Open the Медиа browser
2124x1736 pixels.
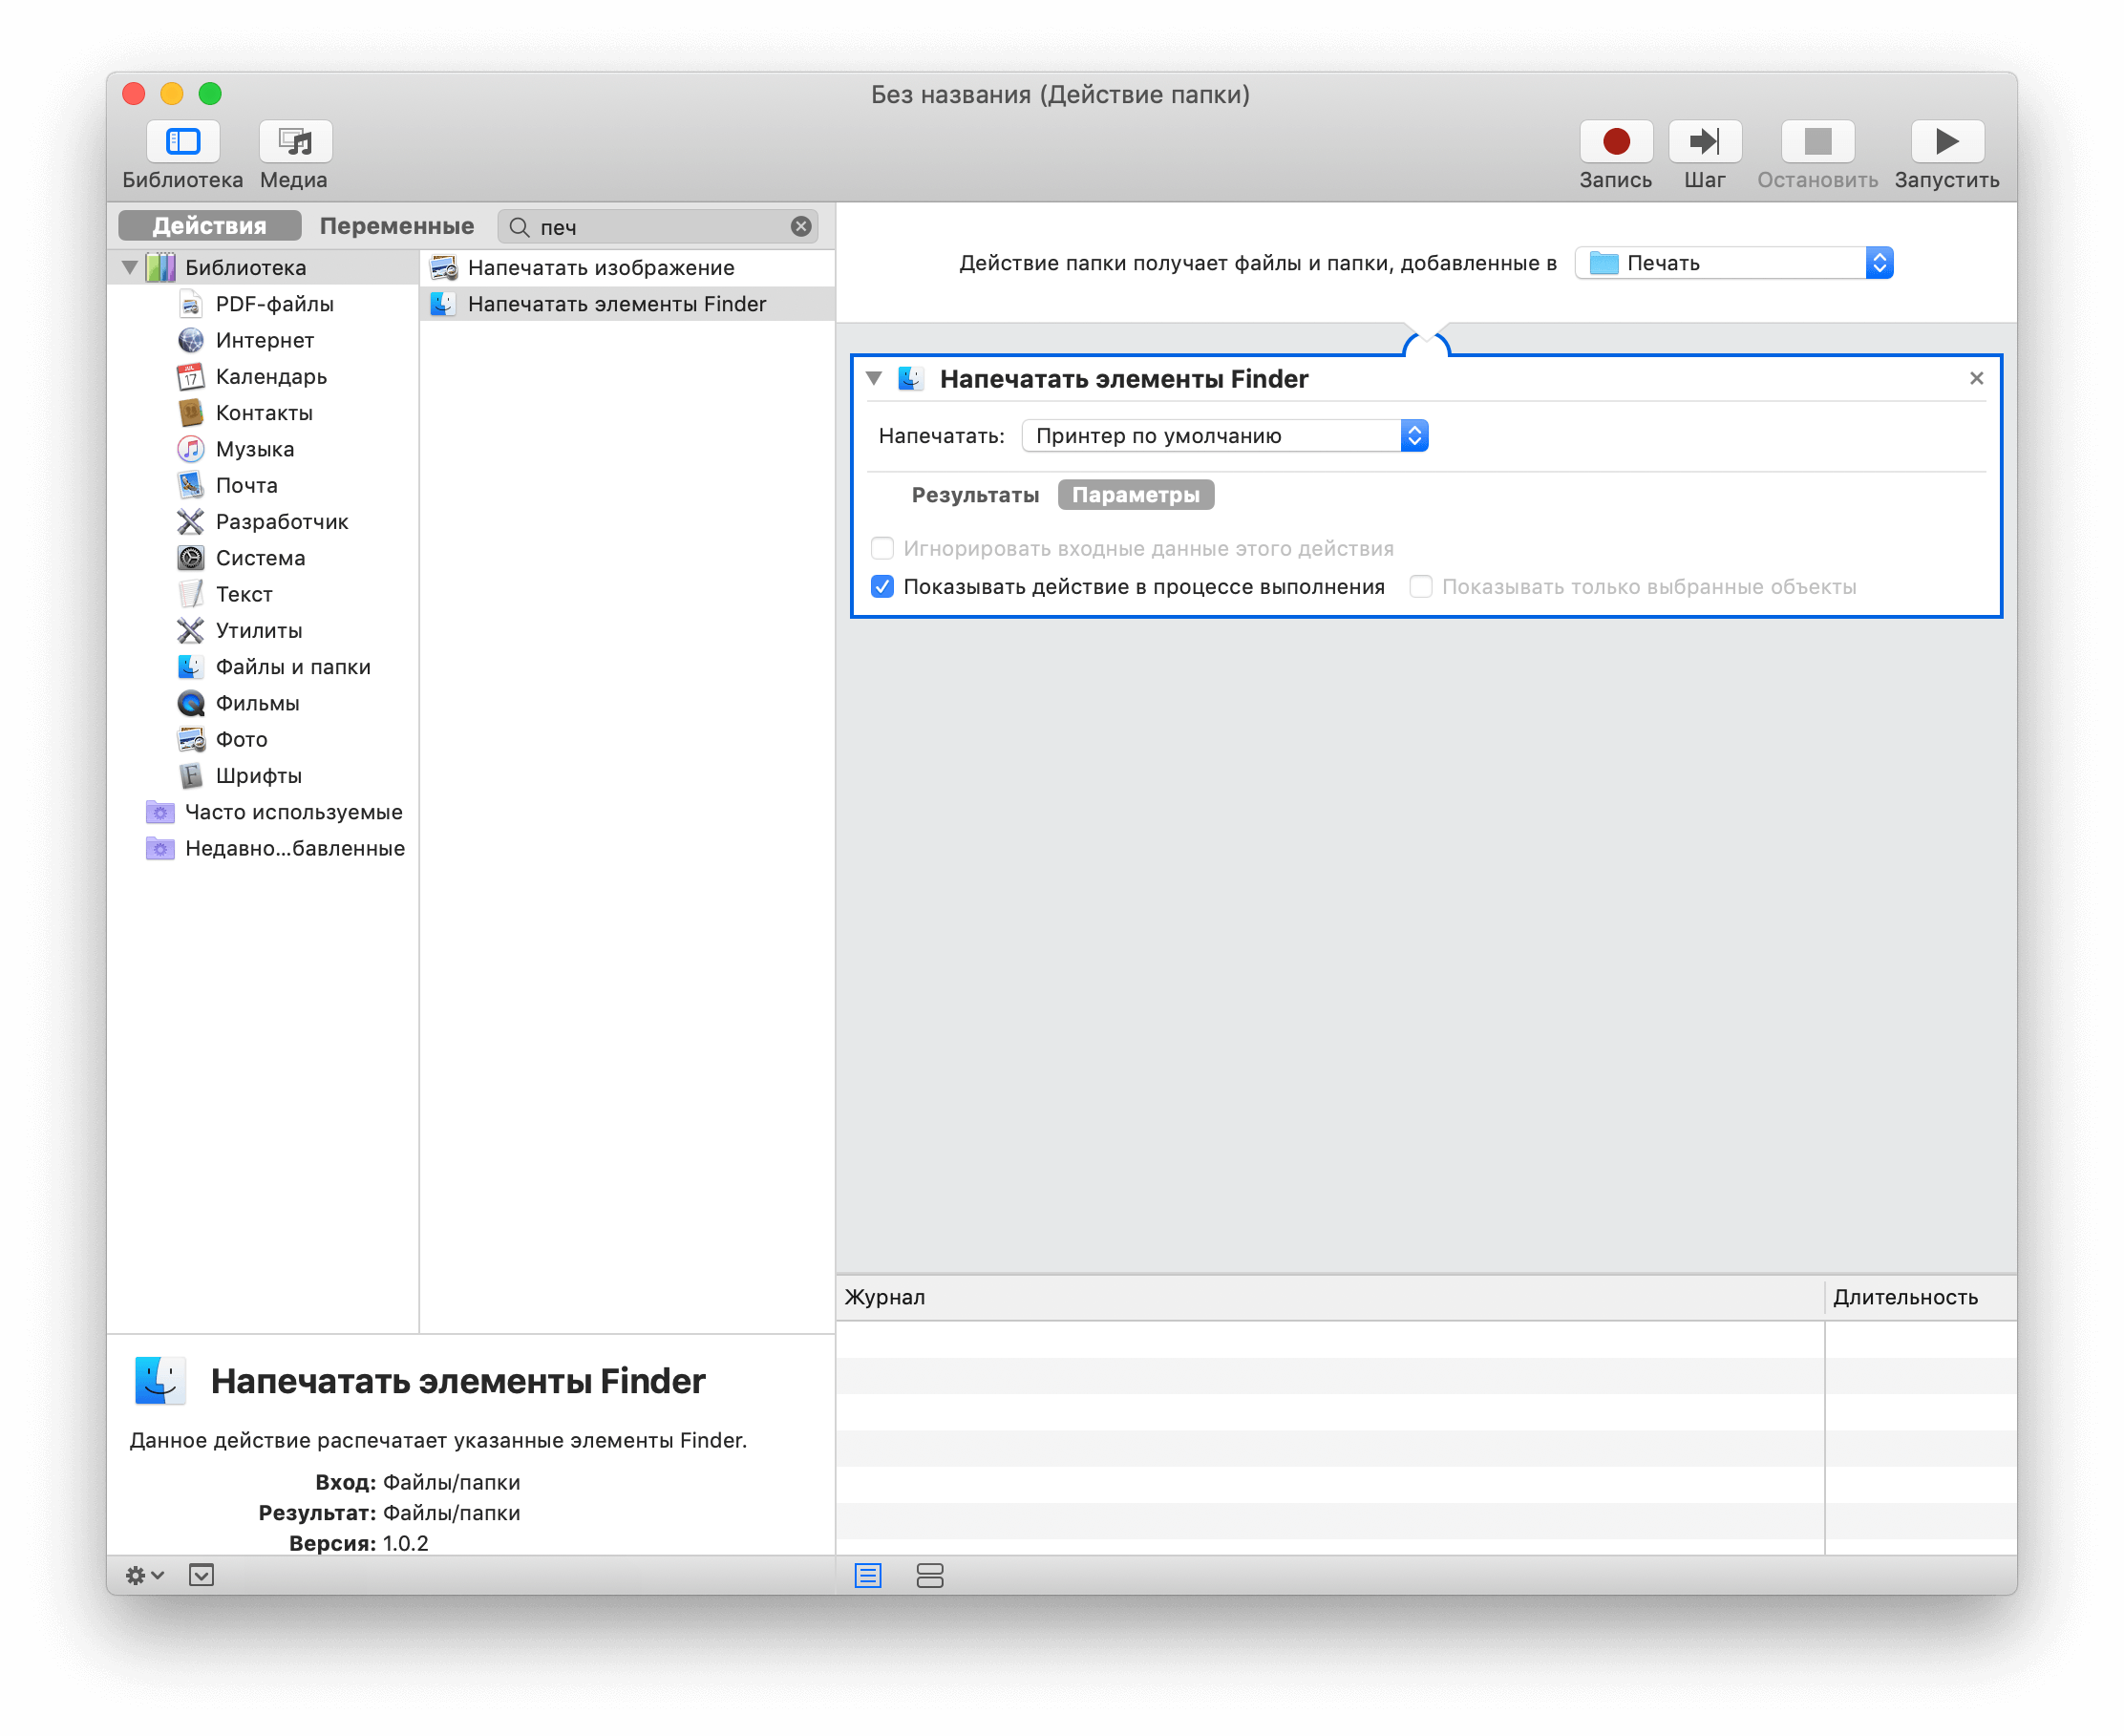pyautogui.click(x=295, y=141)
